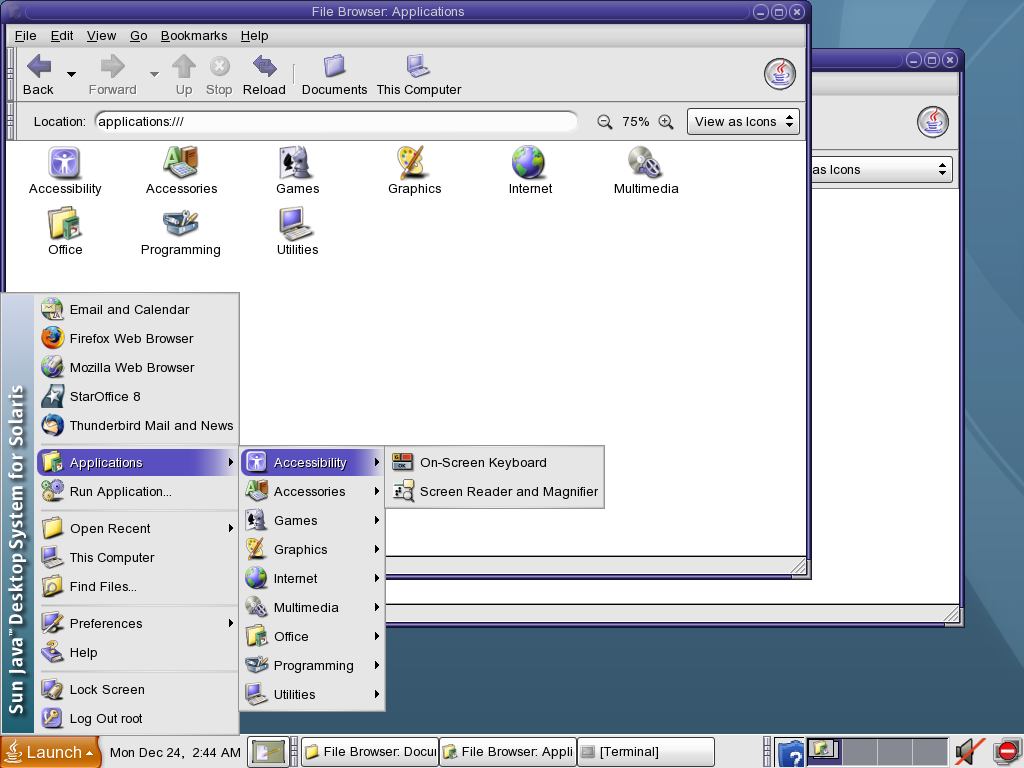This screenshot has width=1024, height=768.
Task: Switch to File Browser: Applications taskbar button
Action: pyautogui.click(x=507, y=752)
